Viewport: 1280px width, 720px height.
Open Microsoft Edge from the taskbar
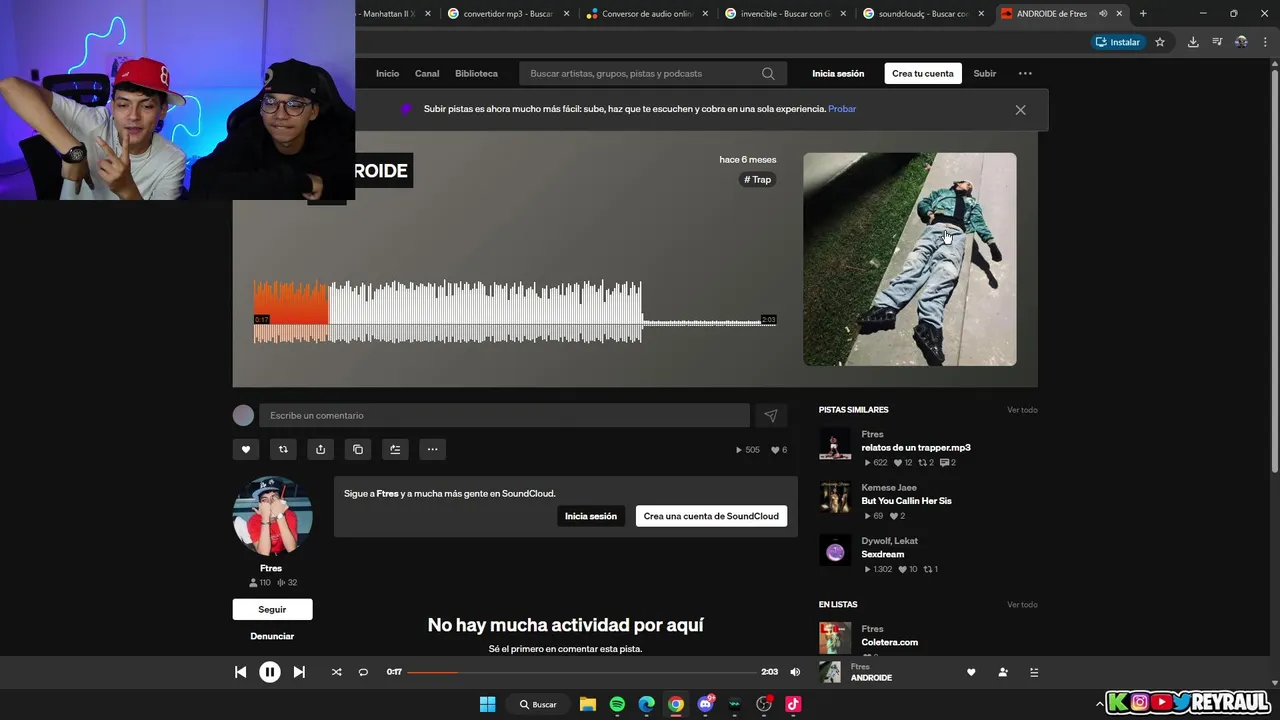[x=646, y=704]
